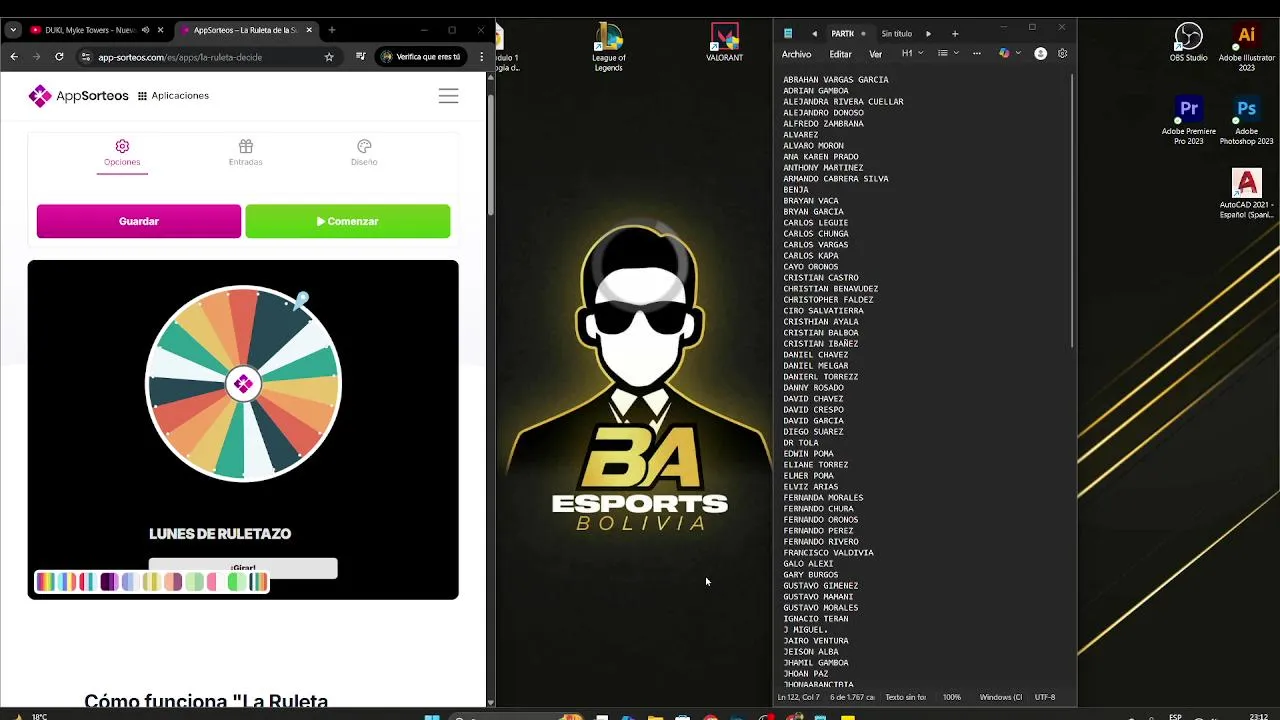Click the Copilot icon in Notepad

point(1004,54)
